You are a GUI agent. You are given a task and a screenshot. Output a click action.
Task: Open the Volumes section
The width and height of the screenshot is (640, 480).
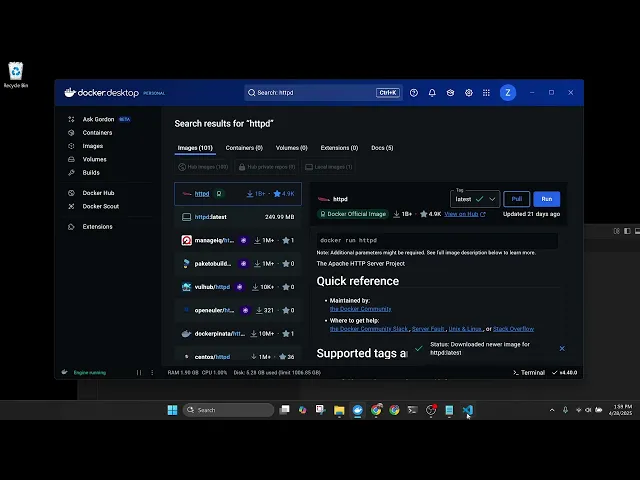coord(94,160)
